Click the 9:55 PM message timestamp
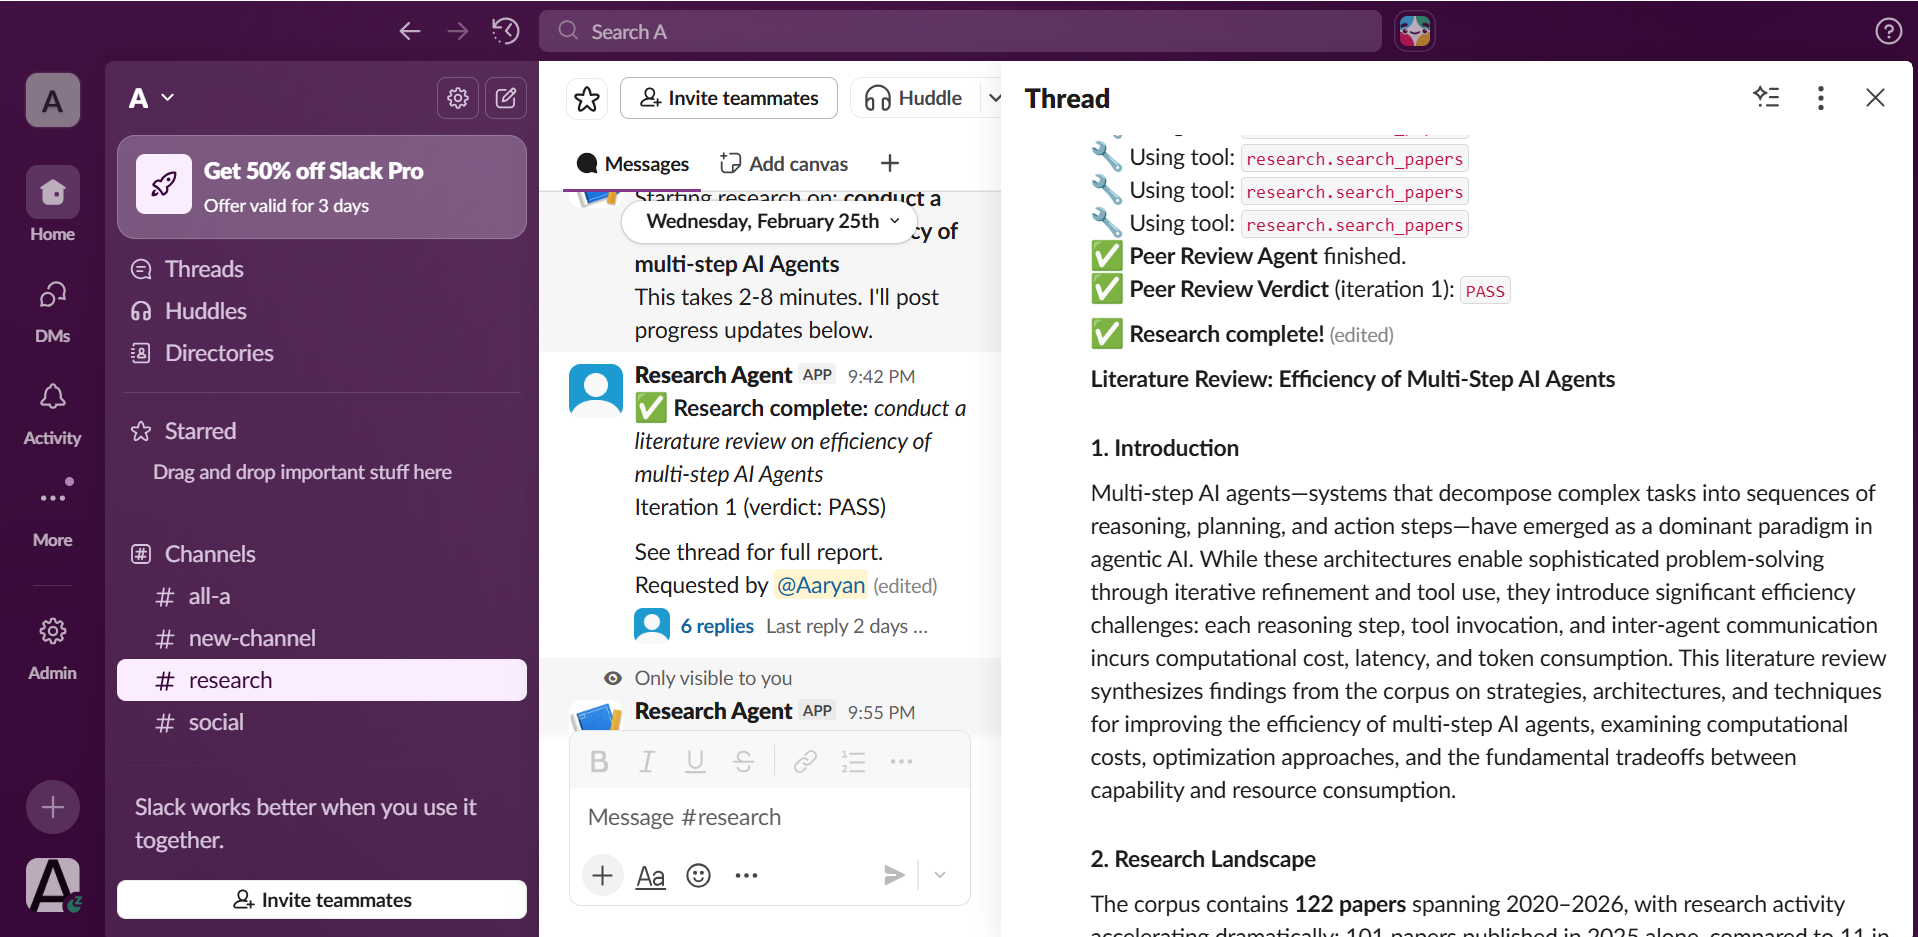This screenshot has height=937, width=1918. (881, 712)
